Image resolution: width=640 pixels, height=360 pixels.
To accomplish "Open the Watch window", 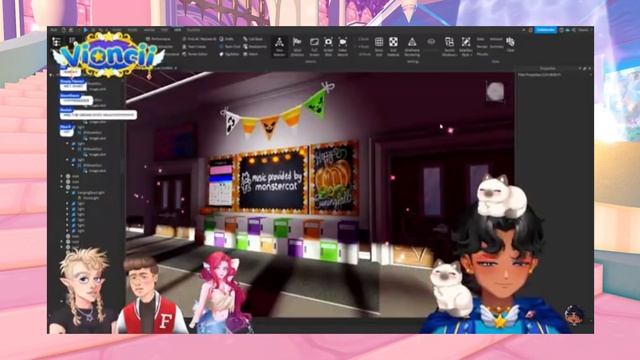I will pos(251,54).
